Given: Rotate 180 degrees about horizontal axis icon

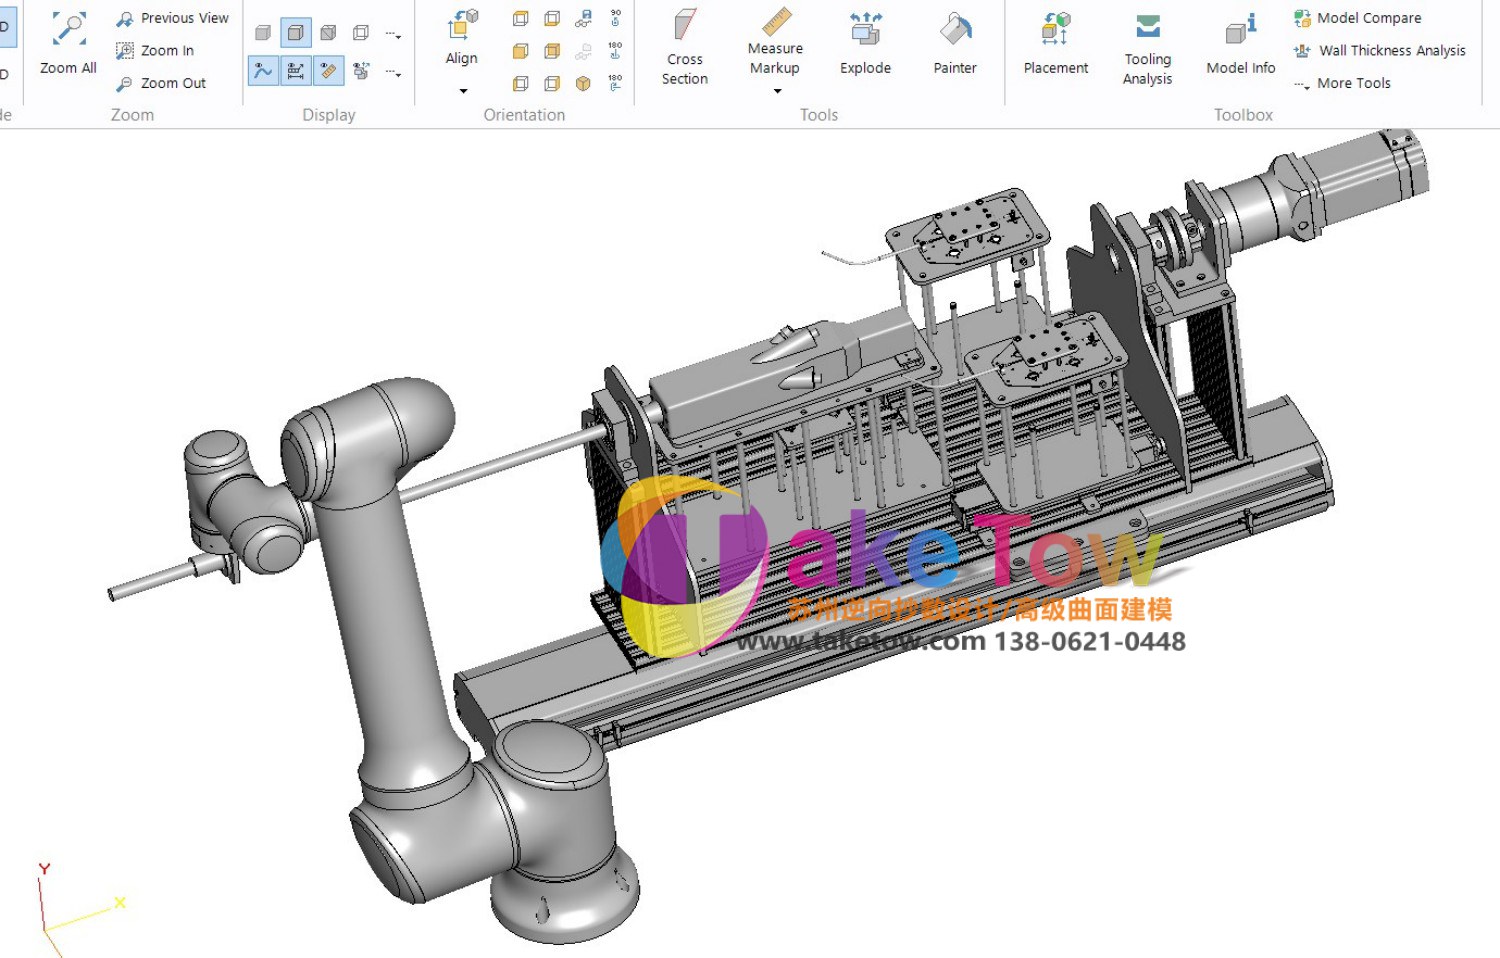Looking at the screenshot, I should pyautogui.click(x=615, y=83).
